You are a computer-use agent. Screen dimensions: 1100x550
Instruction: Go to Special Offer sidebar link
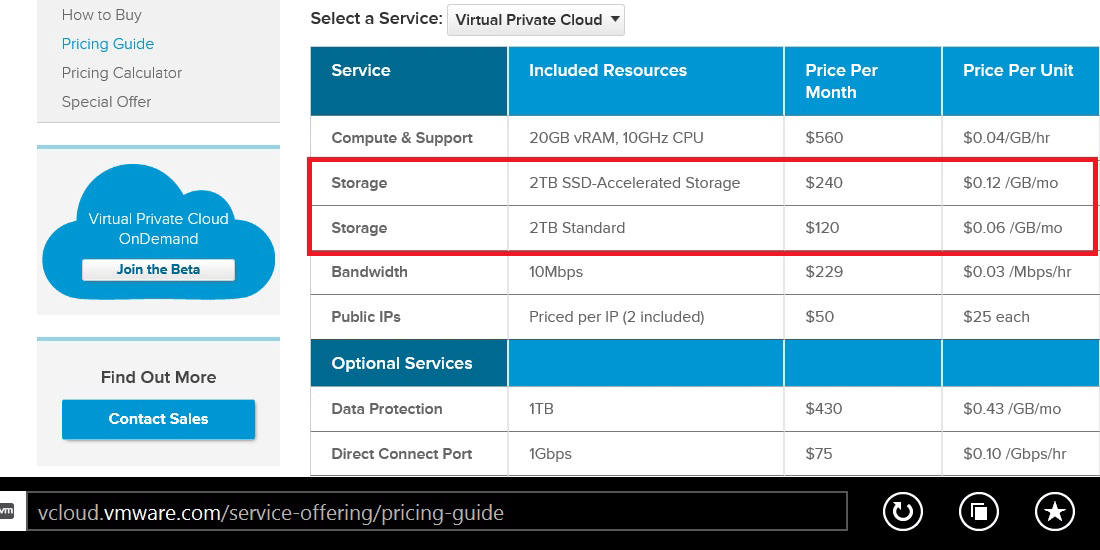click(x=107, y=102)
